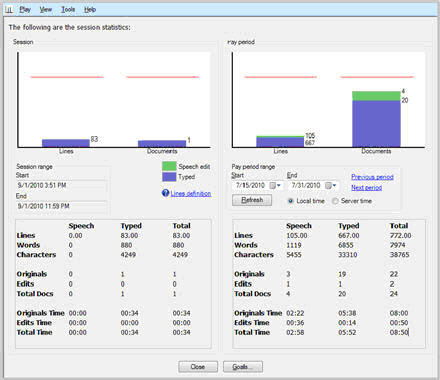Open the Goals dialog button

[243, 367]
